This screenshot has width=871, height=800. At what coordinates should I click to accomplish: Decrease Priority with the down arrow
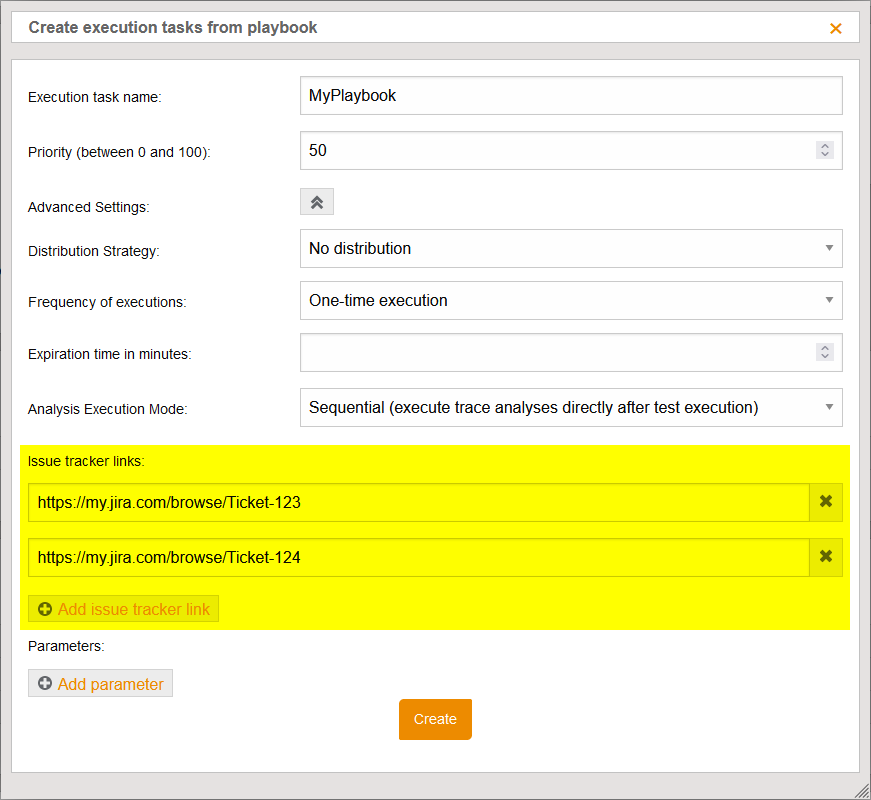tap(825, 155)
